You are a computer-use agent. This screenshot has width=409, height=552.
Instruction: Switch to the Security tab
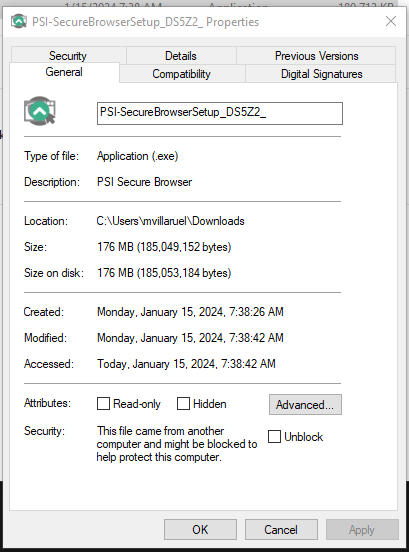[68, 56]
